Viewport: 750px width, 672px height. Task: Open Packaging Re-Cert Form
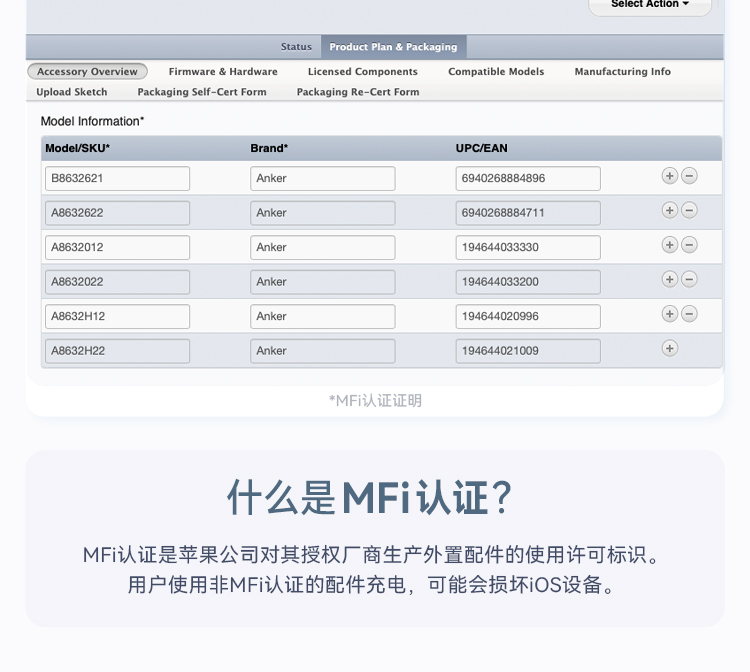click(358, 92)
